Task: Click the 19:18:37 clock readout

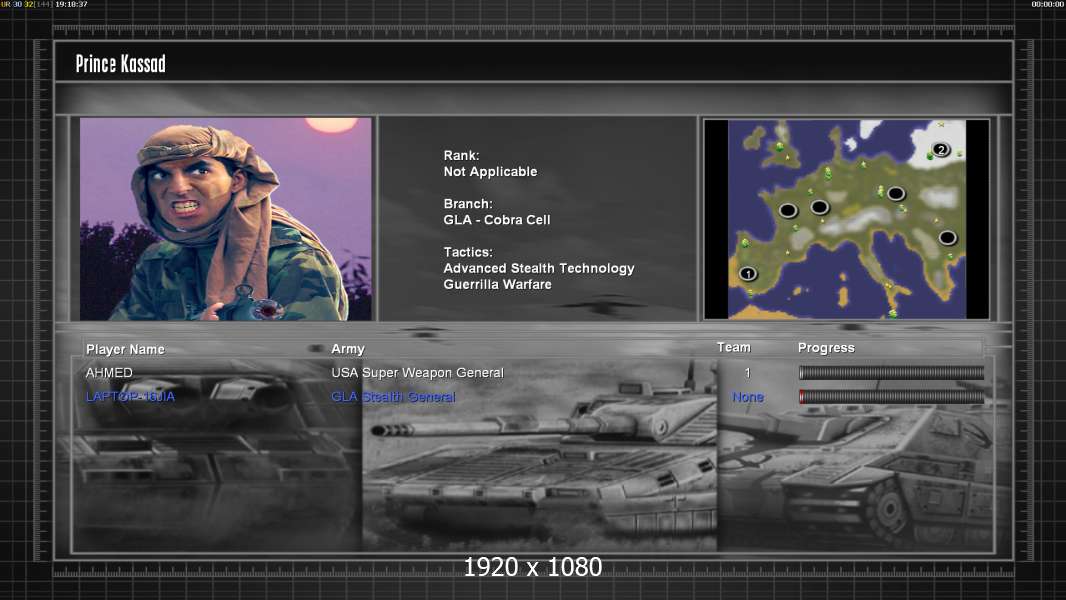Action: [x=71, y=4]
